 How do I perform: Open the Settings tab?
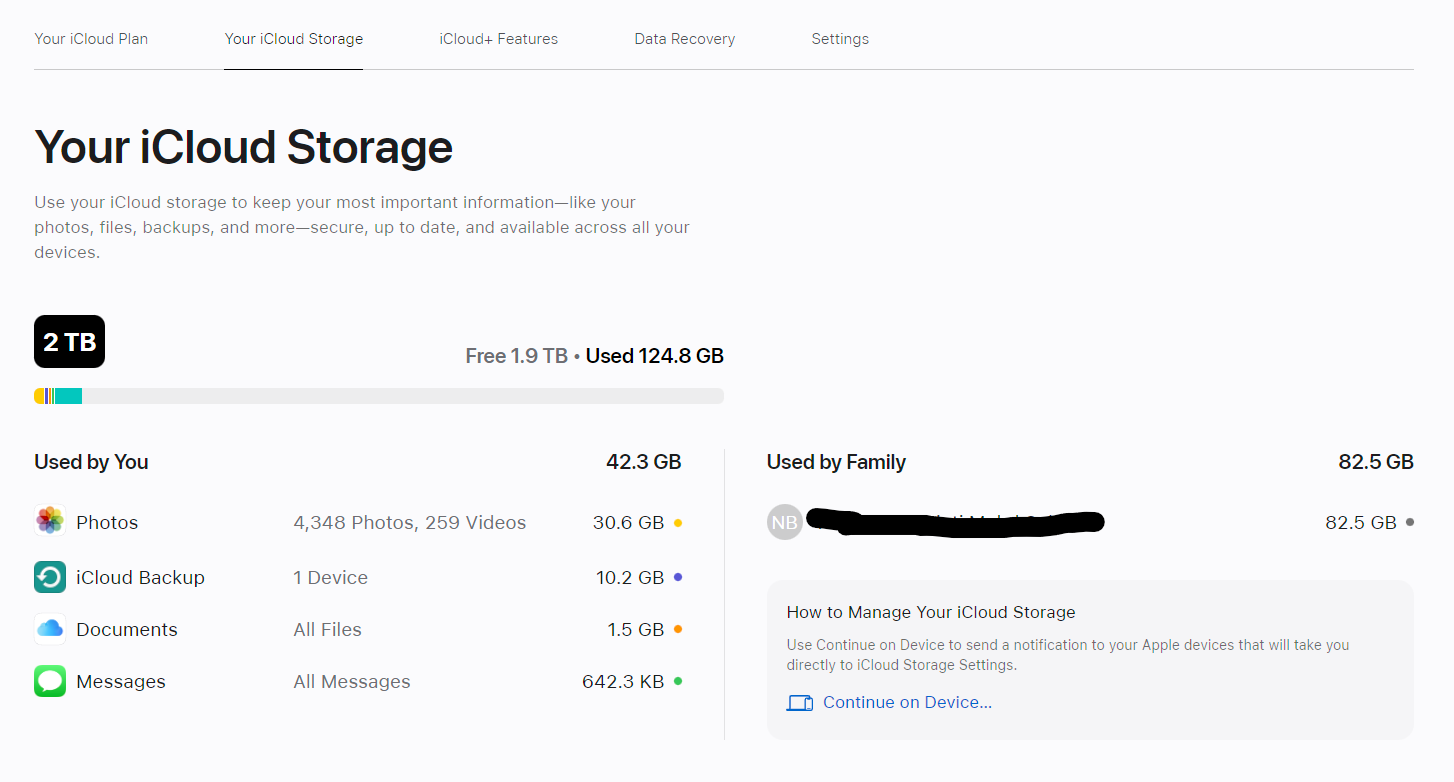[x=840, y=39]
